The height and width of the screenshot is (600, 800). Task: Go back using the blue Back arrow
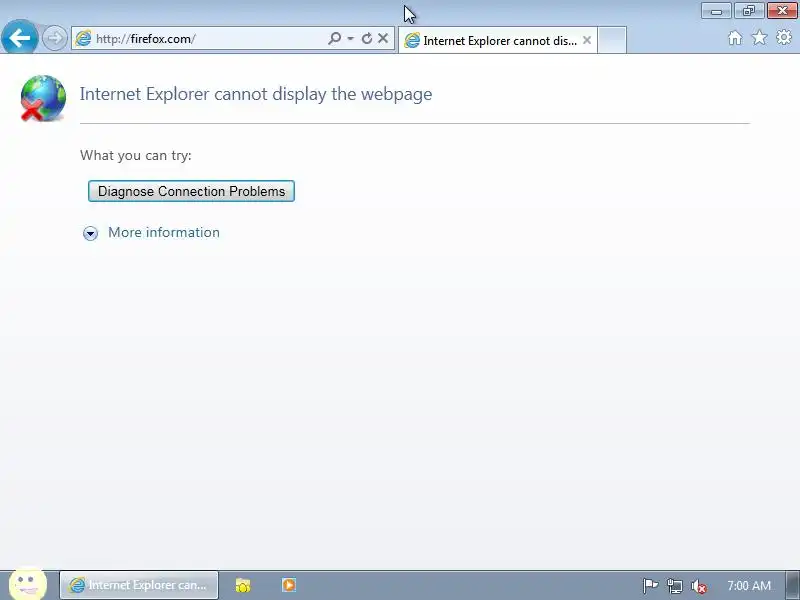(x=19, y=37)
